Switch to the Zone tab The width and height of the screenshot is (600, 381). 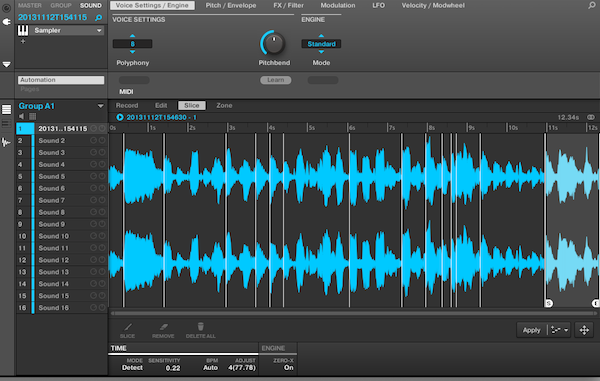tap(224, 106)
